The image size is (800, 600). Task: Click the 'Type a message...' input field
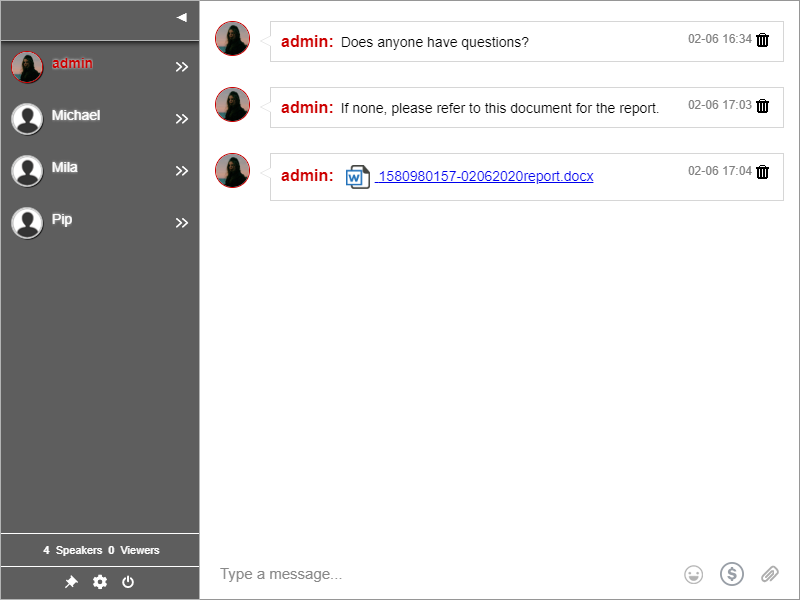[440, 574]
